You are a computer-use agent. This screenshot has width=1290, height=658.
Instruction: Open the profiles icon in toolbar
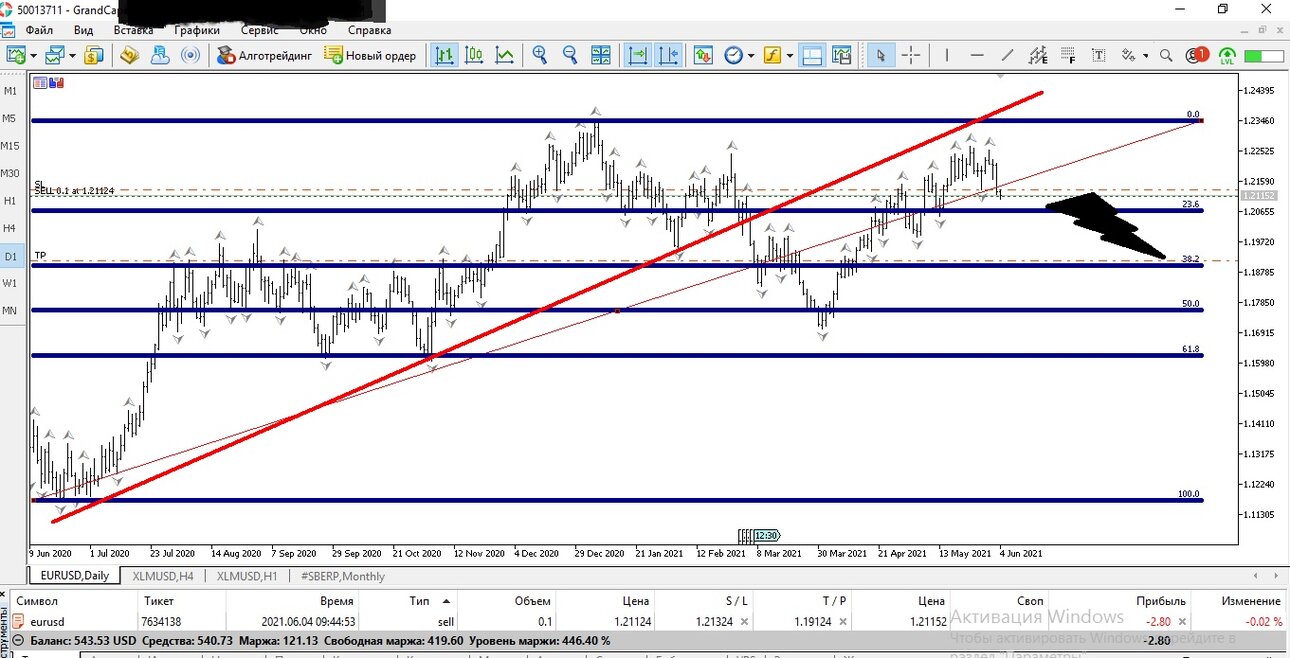coord(53,55)
